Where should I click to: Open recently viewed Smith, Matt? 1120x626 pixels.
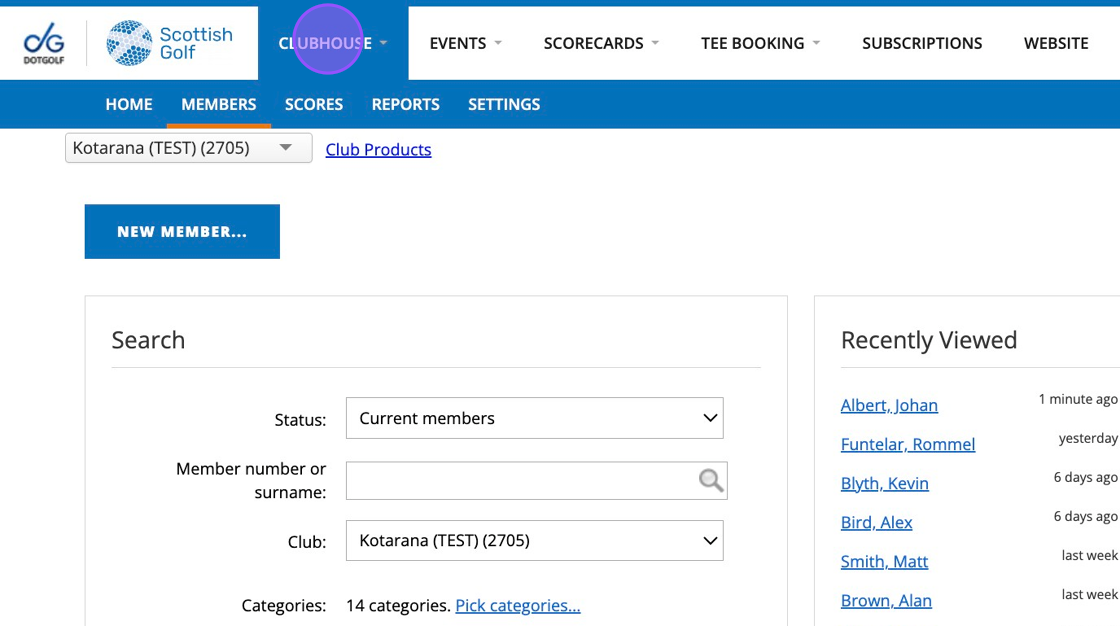[884, 561]
